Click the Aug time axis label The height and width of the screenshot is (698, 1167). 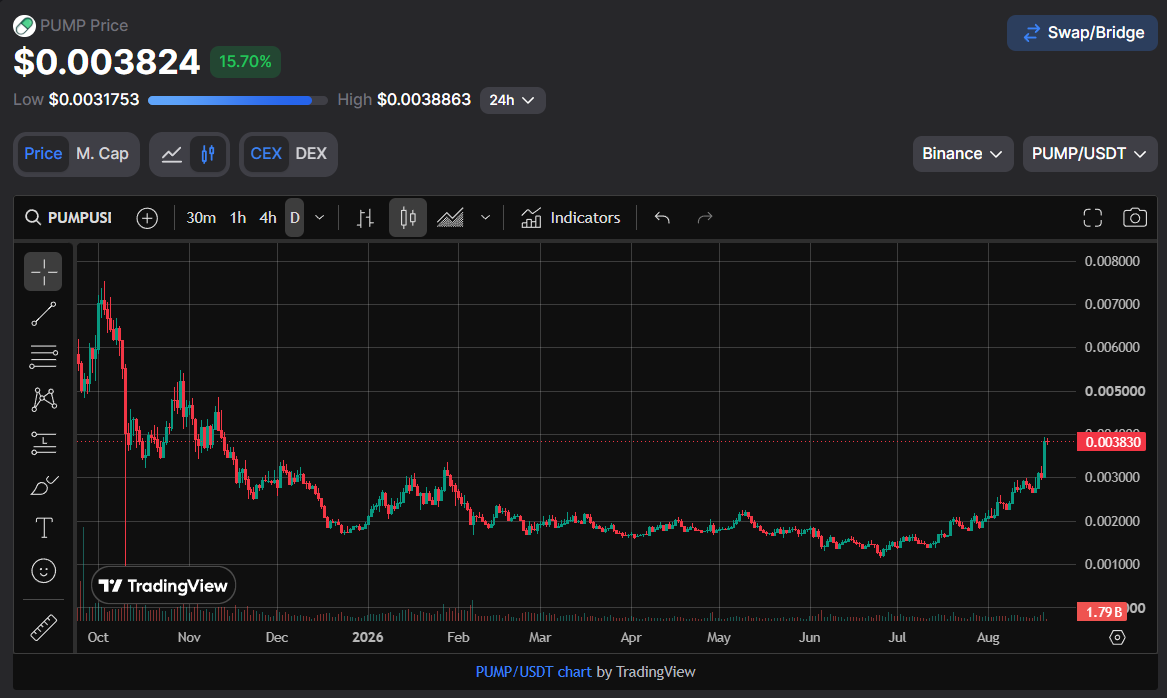click(988, 638)
